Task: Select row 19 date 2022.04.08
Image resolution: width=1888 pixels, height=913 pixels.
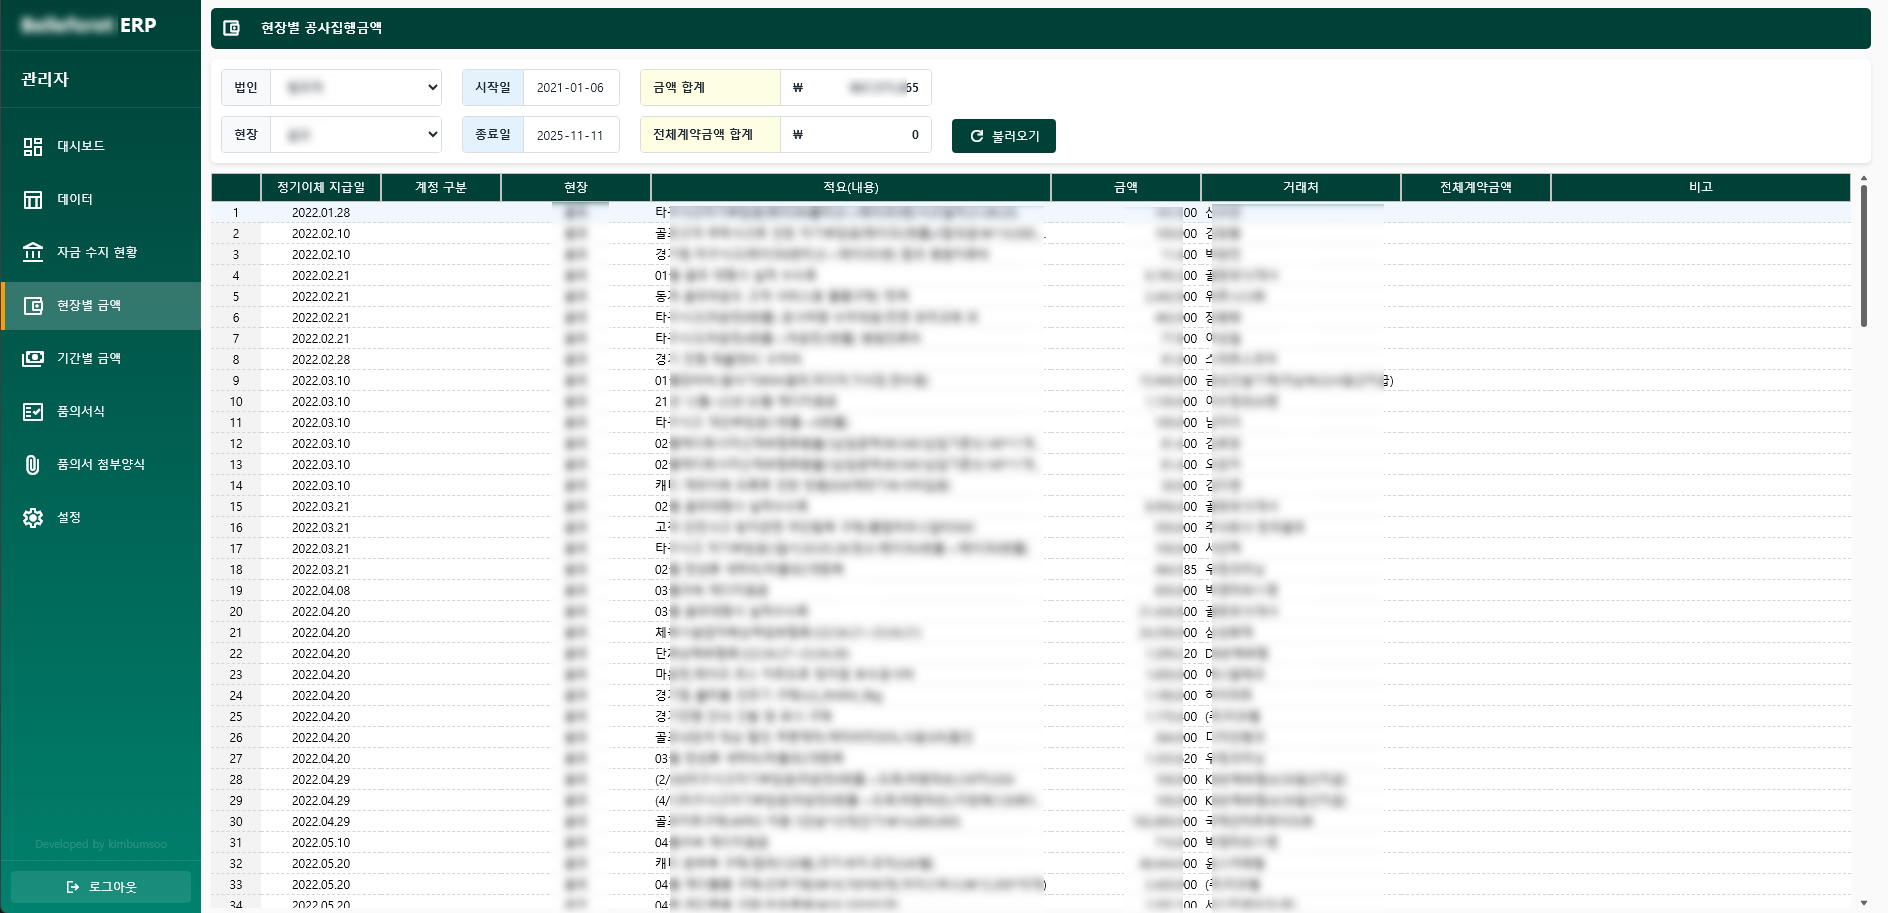Action: [x=321, y=591]
